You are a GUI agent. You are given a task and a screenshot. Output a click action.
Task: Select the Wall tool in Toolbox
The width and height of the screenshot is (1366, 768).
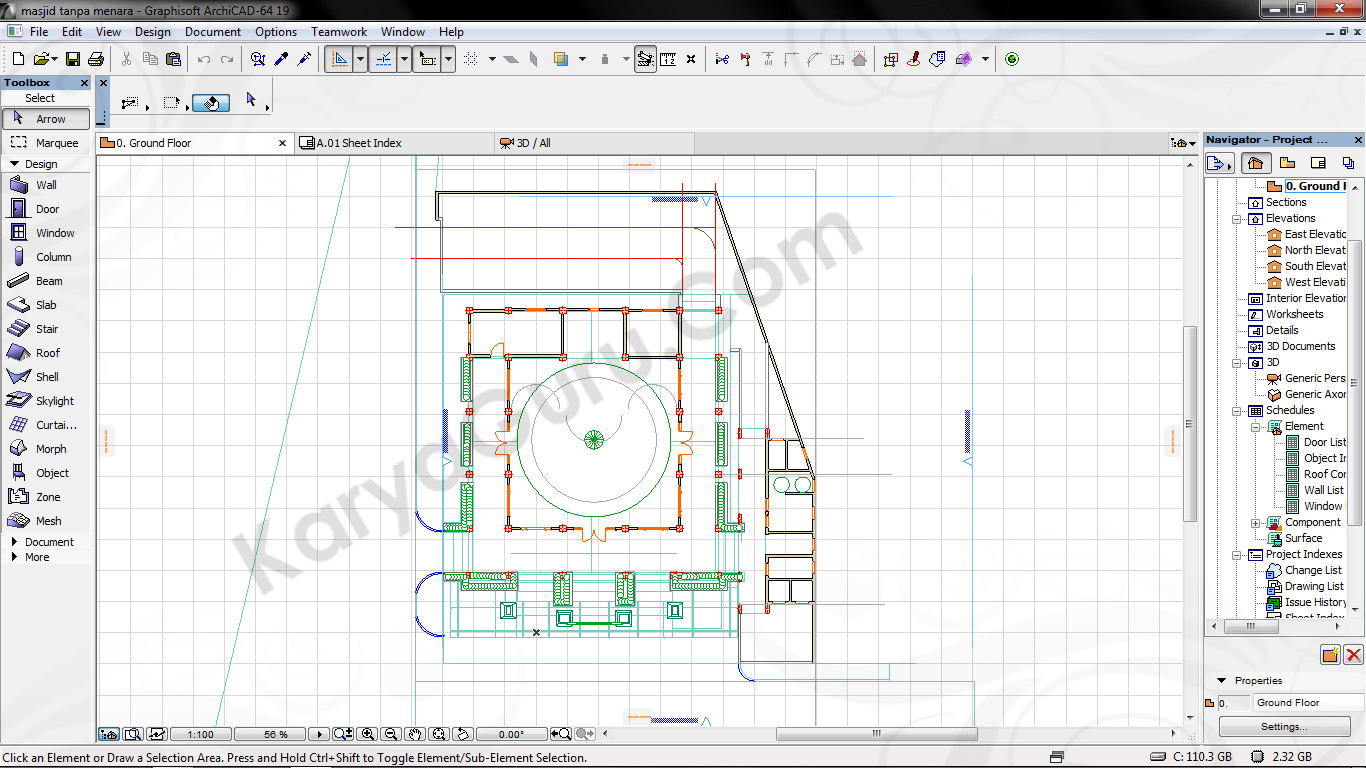click(x=46, y=185)
